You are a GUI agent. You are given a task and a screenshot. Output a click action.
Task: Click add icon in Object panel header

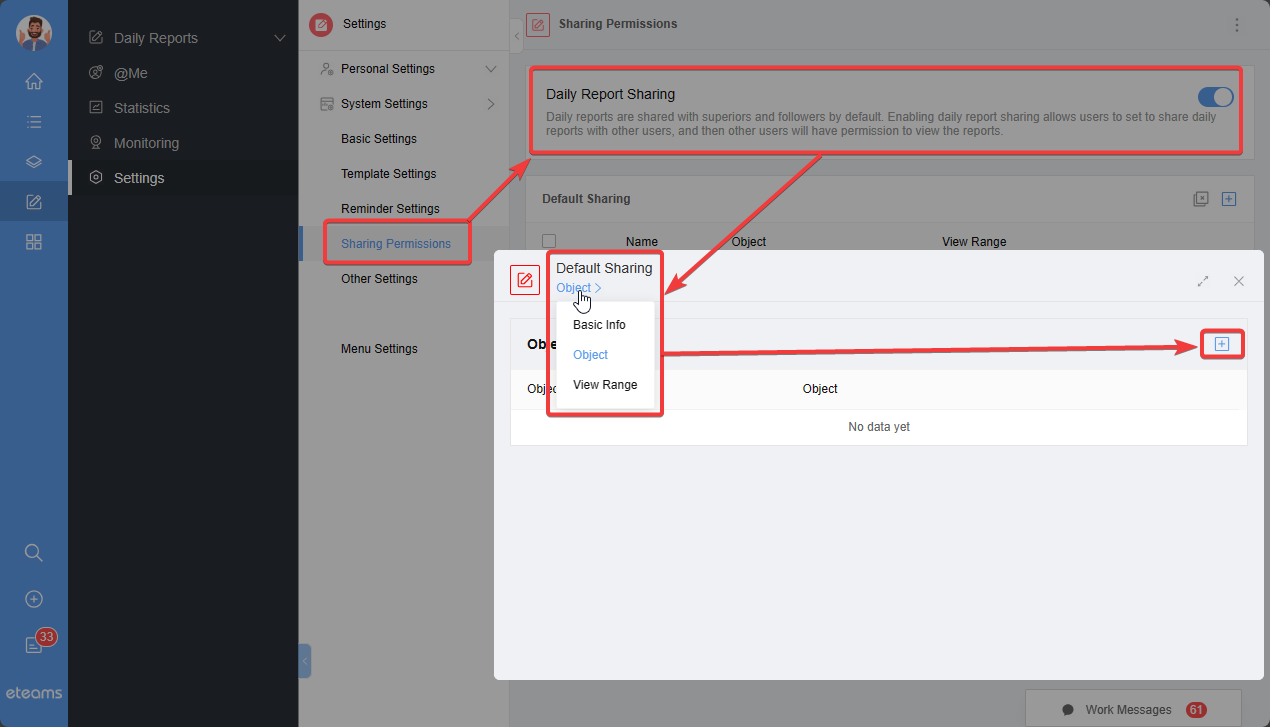(1221, 344)
